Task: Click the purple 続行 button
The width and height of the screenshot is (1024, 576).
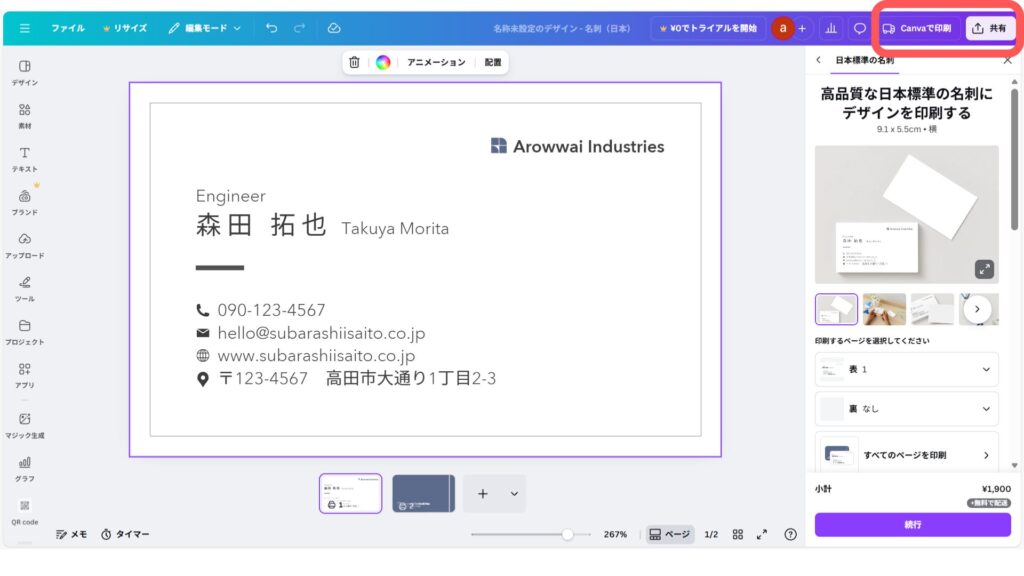Action: pyautogui.click(x=912, y=524)
